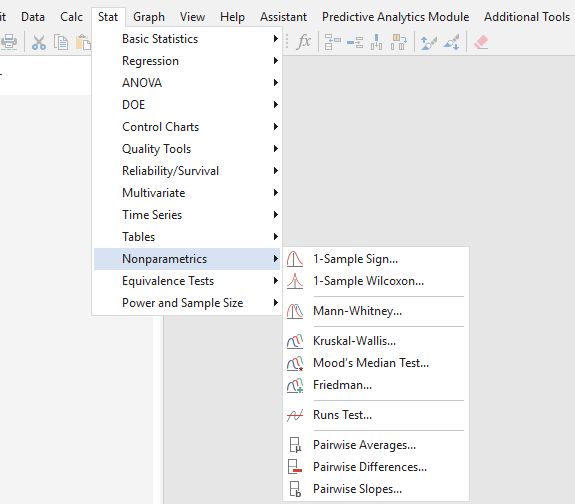Open the View menu
Image resolution: width=575 pixels, height=504 pixels.
click(192, 17)
